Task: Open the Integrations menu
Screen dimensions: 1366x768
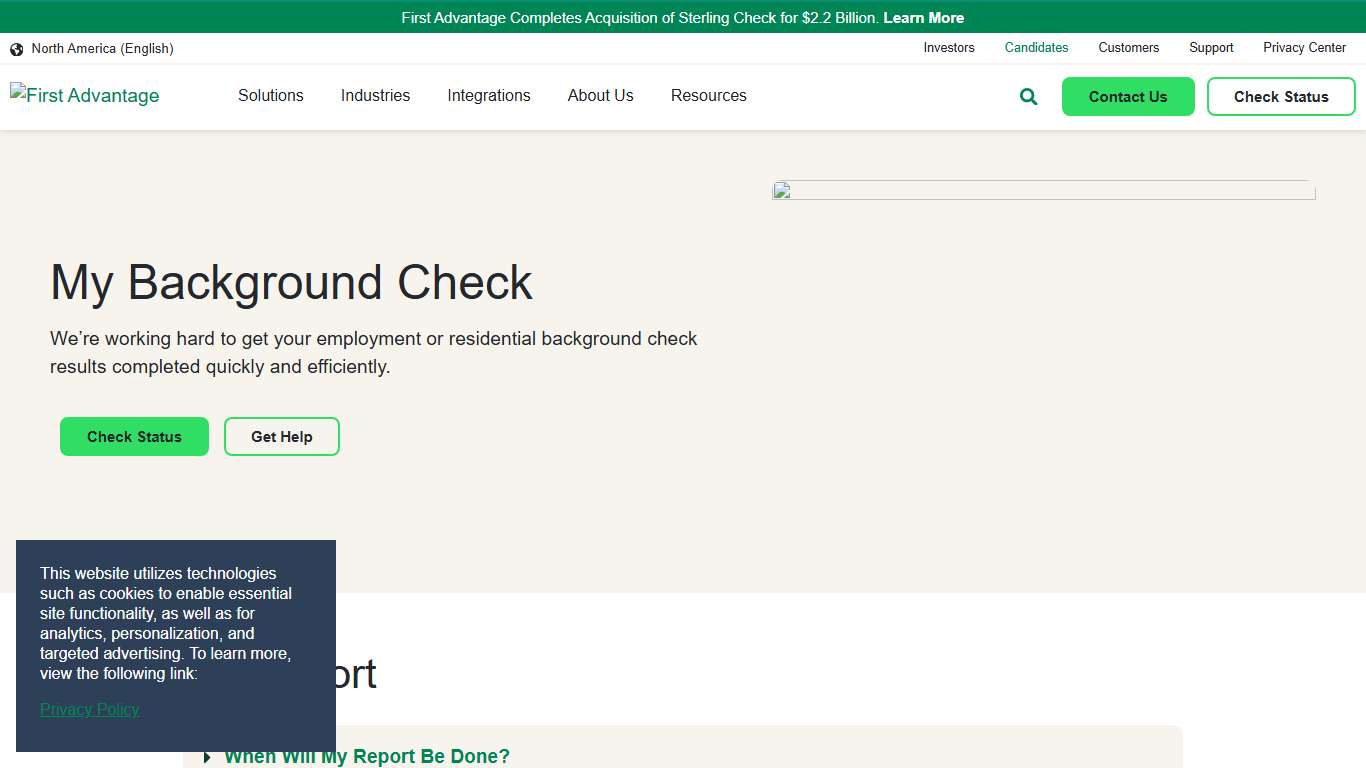Action: [489, 95]
